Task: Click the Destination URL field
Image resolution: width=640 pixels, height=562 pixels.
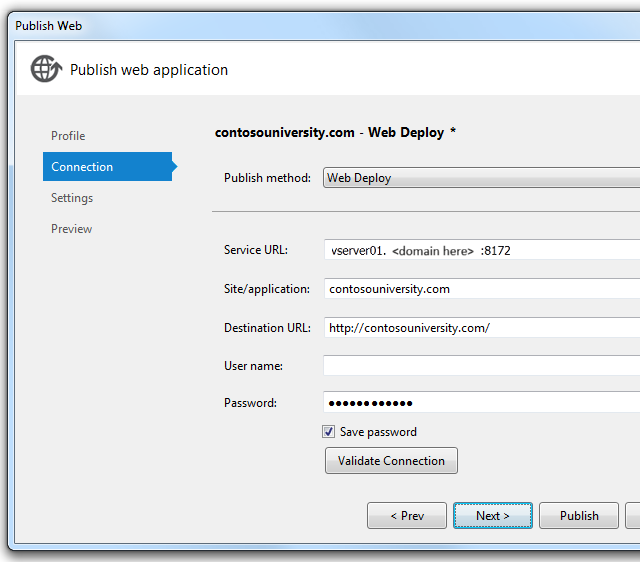Action: coord(481,327)
